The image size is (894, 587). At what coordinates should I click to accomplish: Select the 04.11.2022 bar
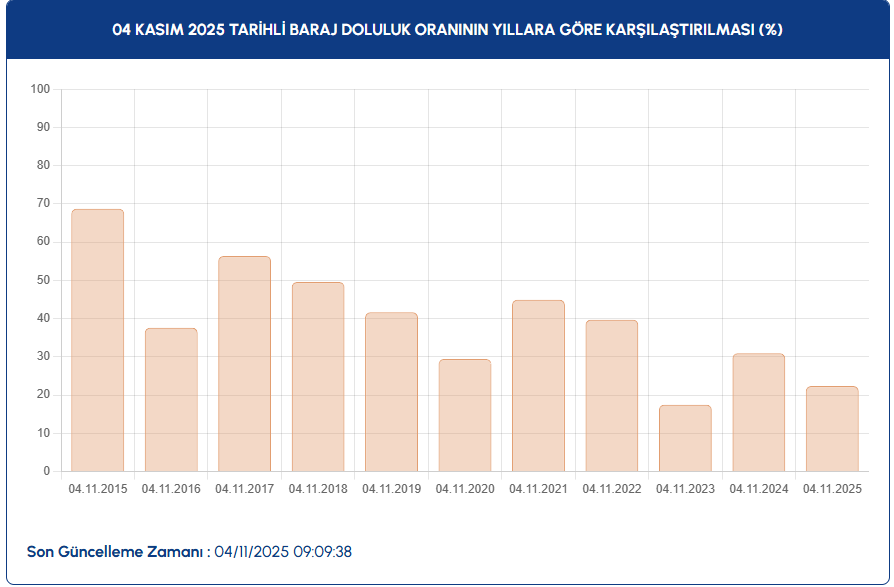click(x=611, y=396)
